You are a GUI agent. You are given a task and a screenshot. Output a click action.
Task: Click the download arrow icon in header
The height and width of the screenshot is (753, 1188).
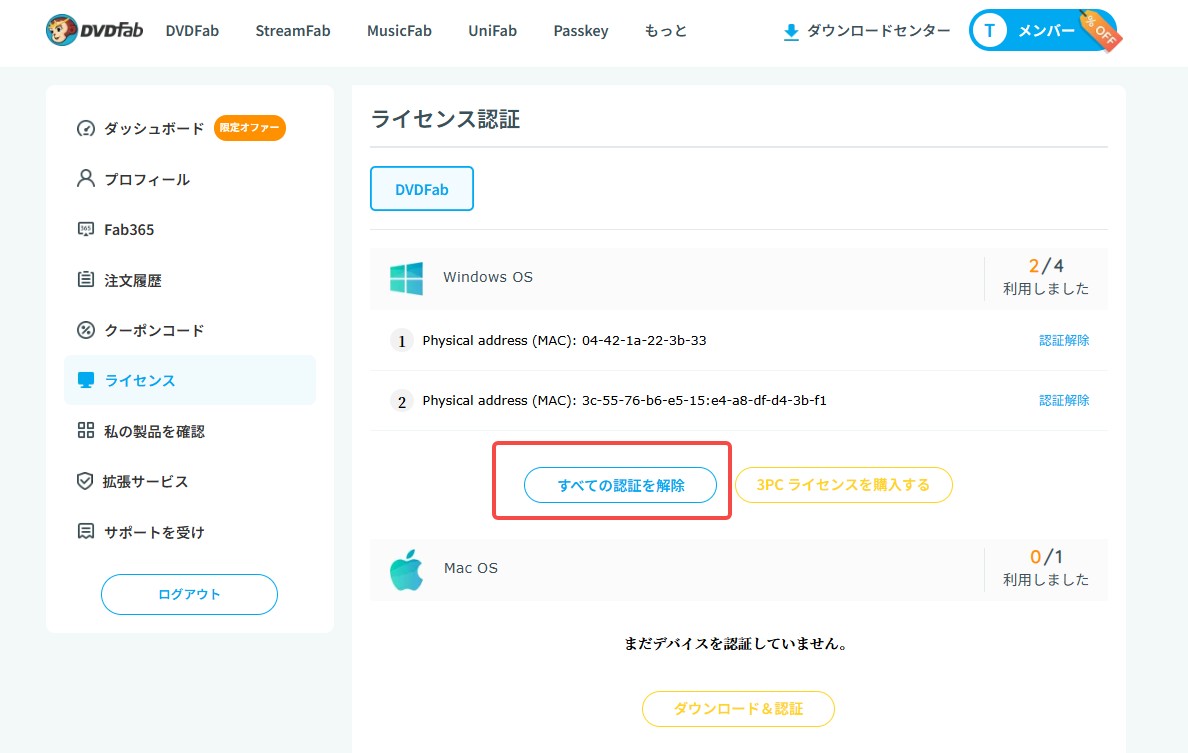click(791, 32)
